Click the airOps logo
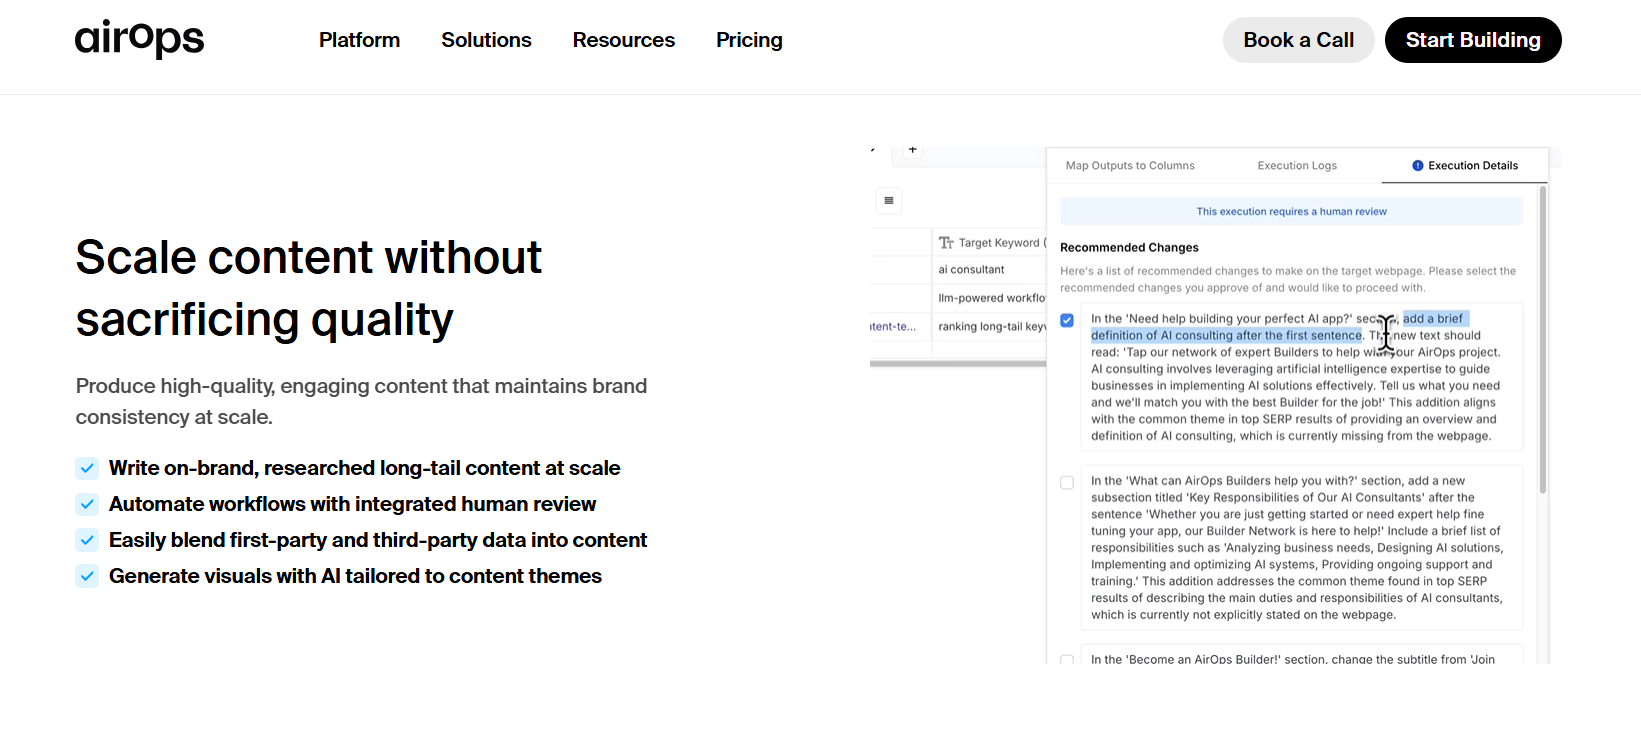The height and width of the screenshot is (753, 1641). click(x=139, y=39)
